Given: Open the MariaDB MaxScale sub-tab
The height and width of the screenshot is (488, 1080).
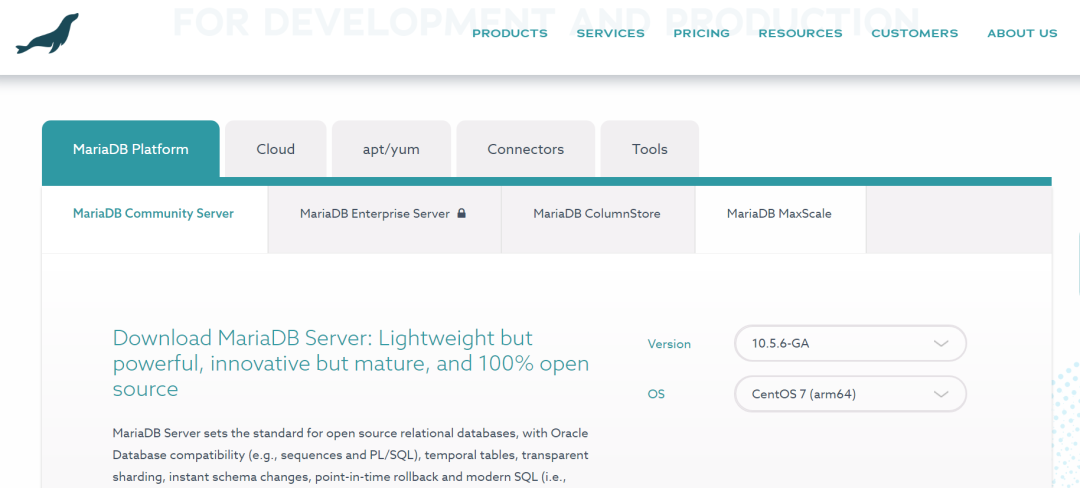Looking at the screenshot, I should tap(779, 214).
